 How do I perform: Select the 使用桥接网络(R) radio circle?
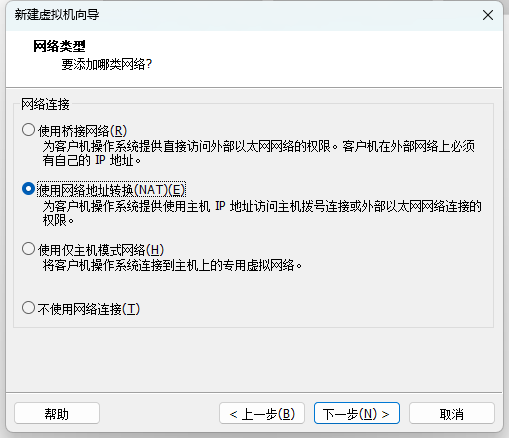pos(28,130)
